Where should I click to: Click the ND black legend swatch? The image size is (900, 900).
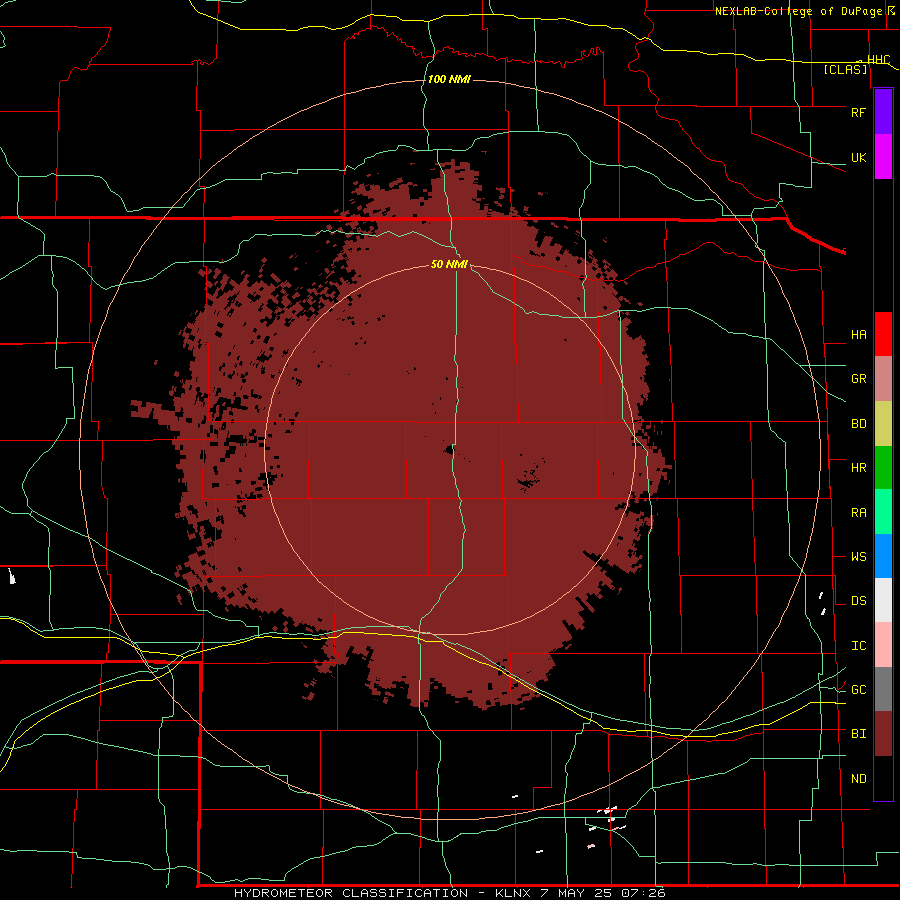[883, 778]
